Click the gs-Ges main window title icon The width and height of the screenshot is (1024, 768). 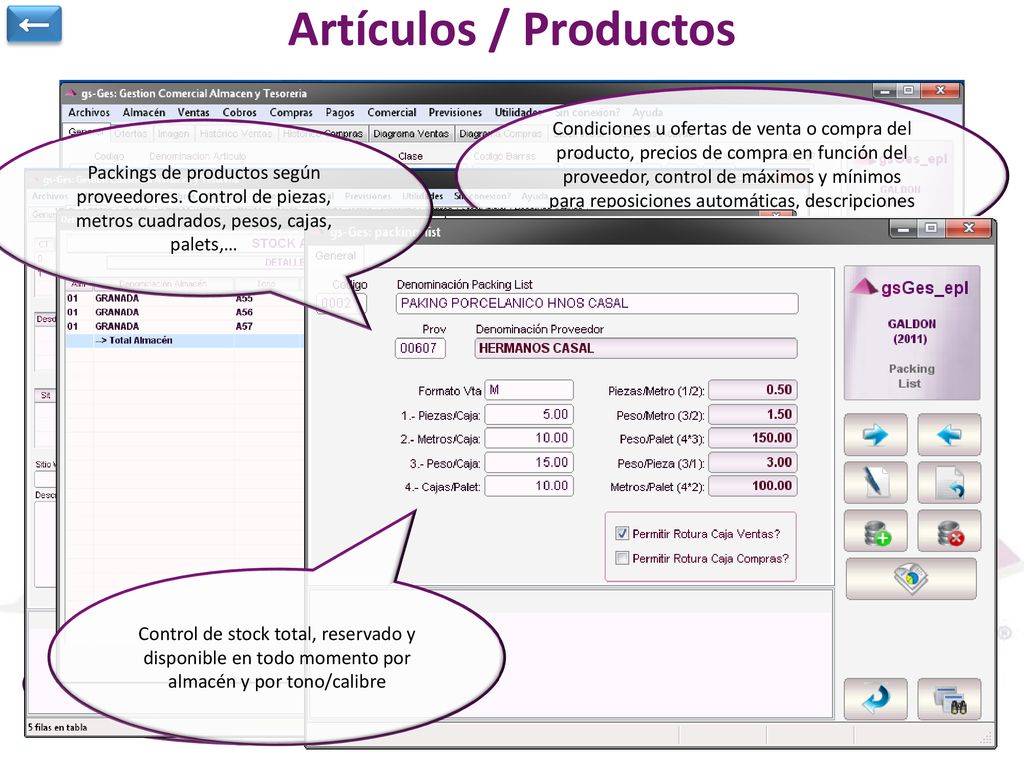71,93
